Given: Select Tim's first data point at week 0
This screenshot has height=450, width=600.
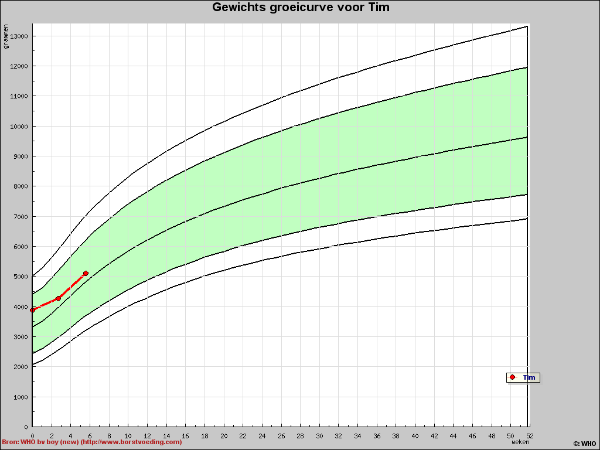Looking at the screenshot, I should [x=33, y=310].
